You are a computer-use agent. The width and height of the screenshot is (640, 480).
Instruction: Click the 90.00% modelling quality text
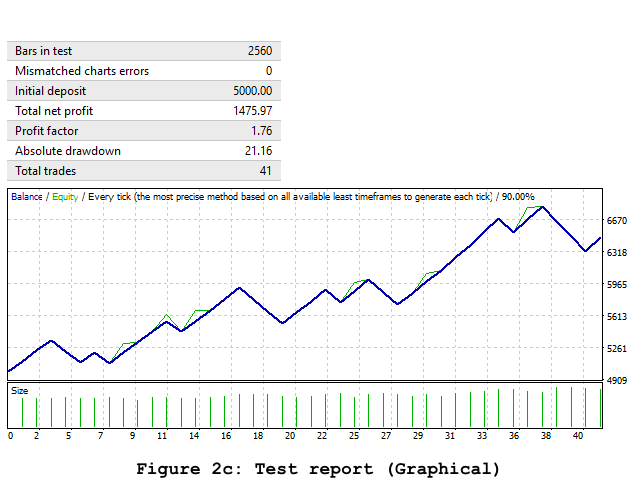518,197
